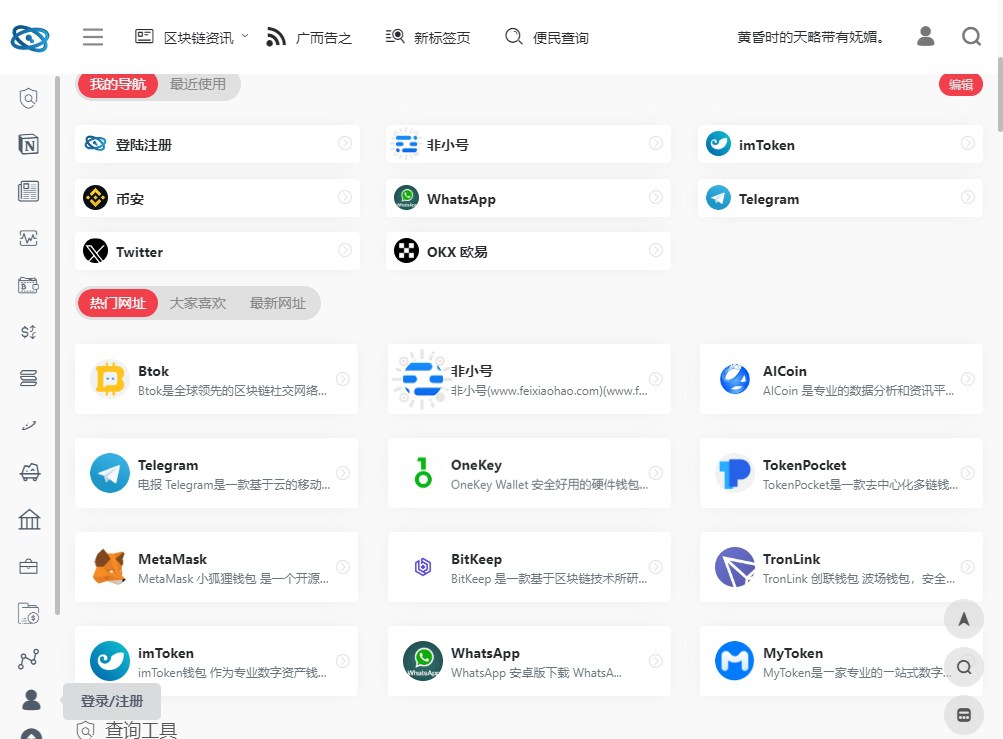
Task: Click the 登录/注册 tooltip label
Action: (x=112, y=701)
